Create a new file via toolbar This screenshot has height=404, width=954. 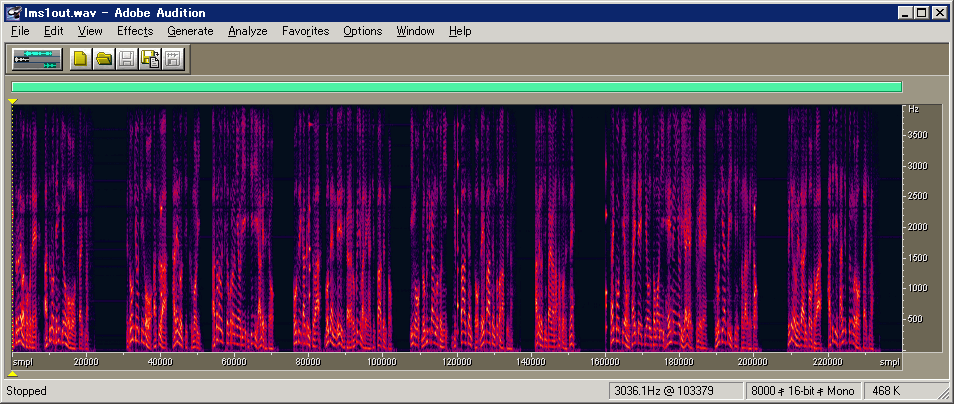click(81, 59)
